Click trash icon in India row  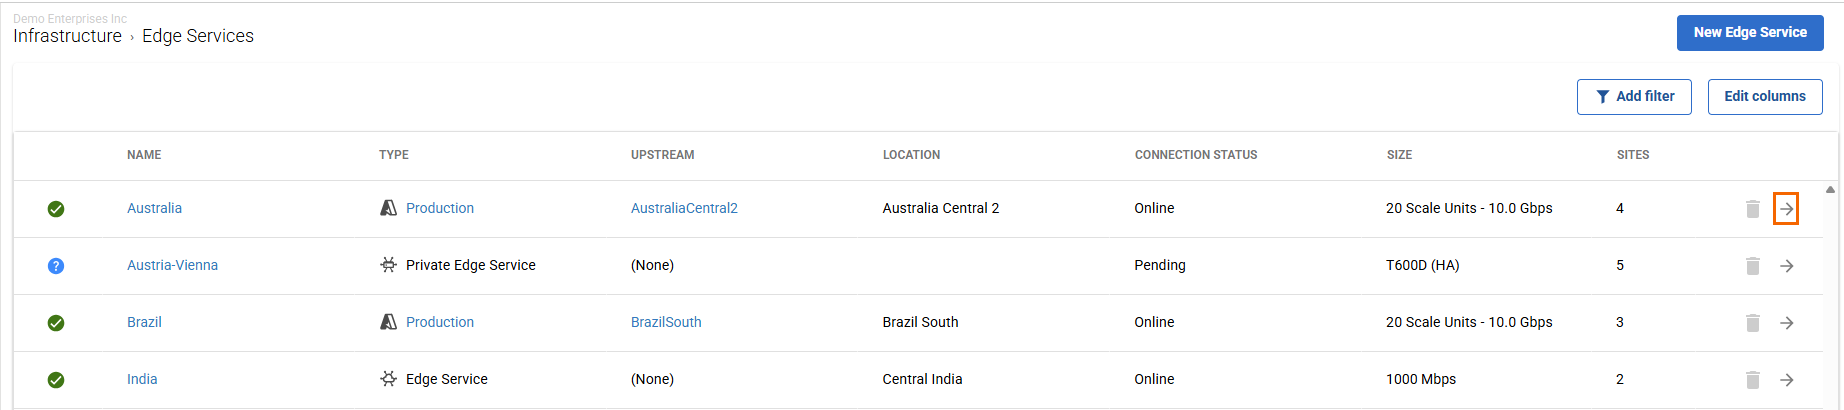(1752, 380)
